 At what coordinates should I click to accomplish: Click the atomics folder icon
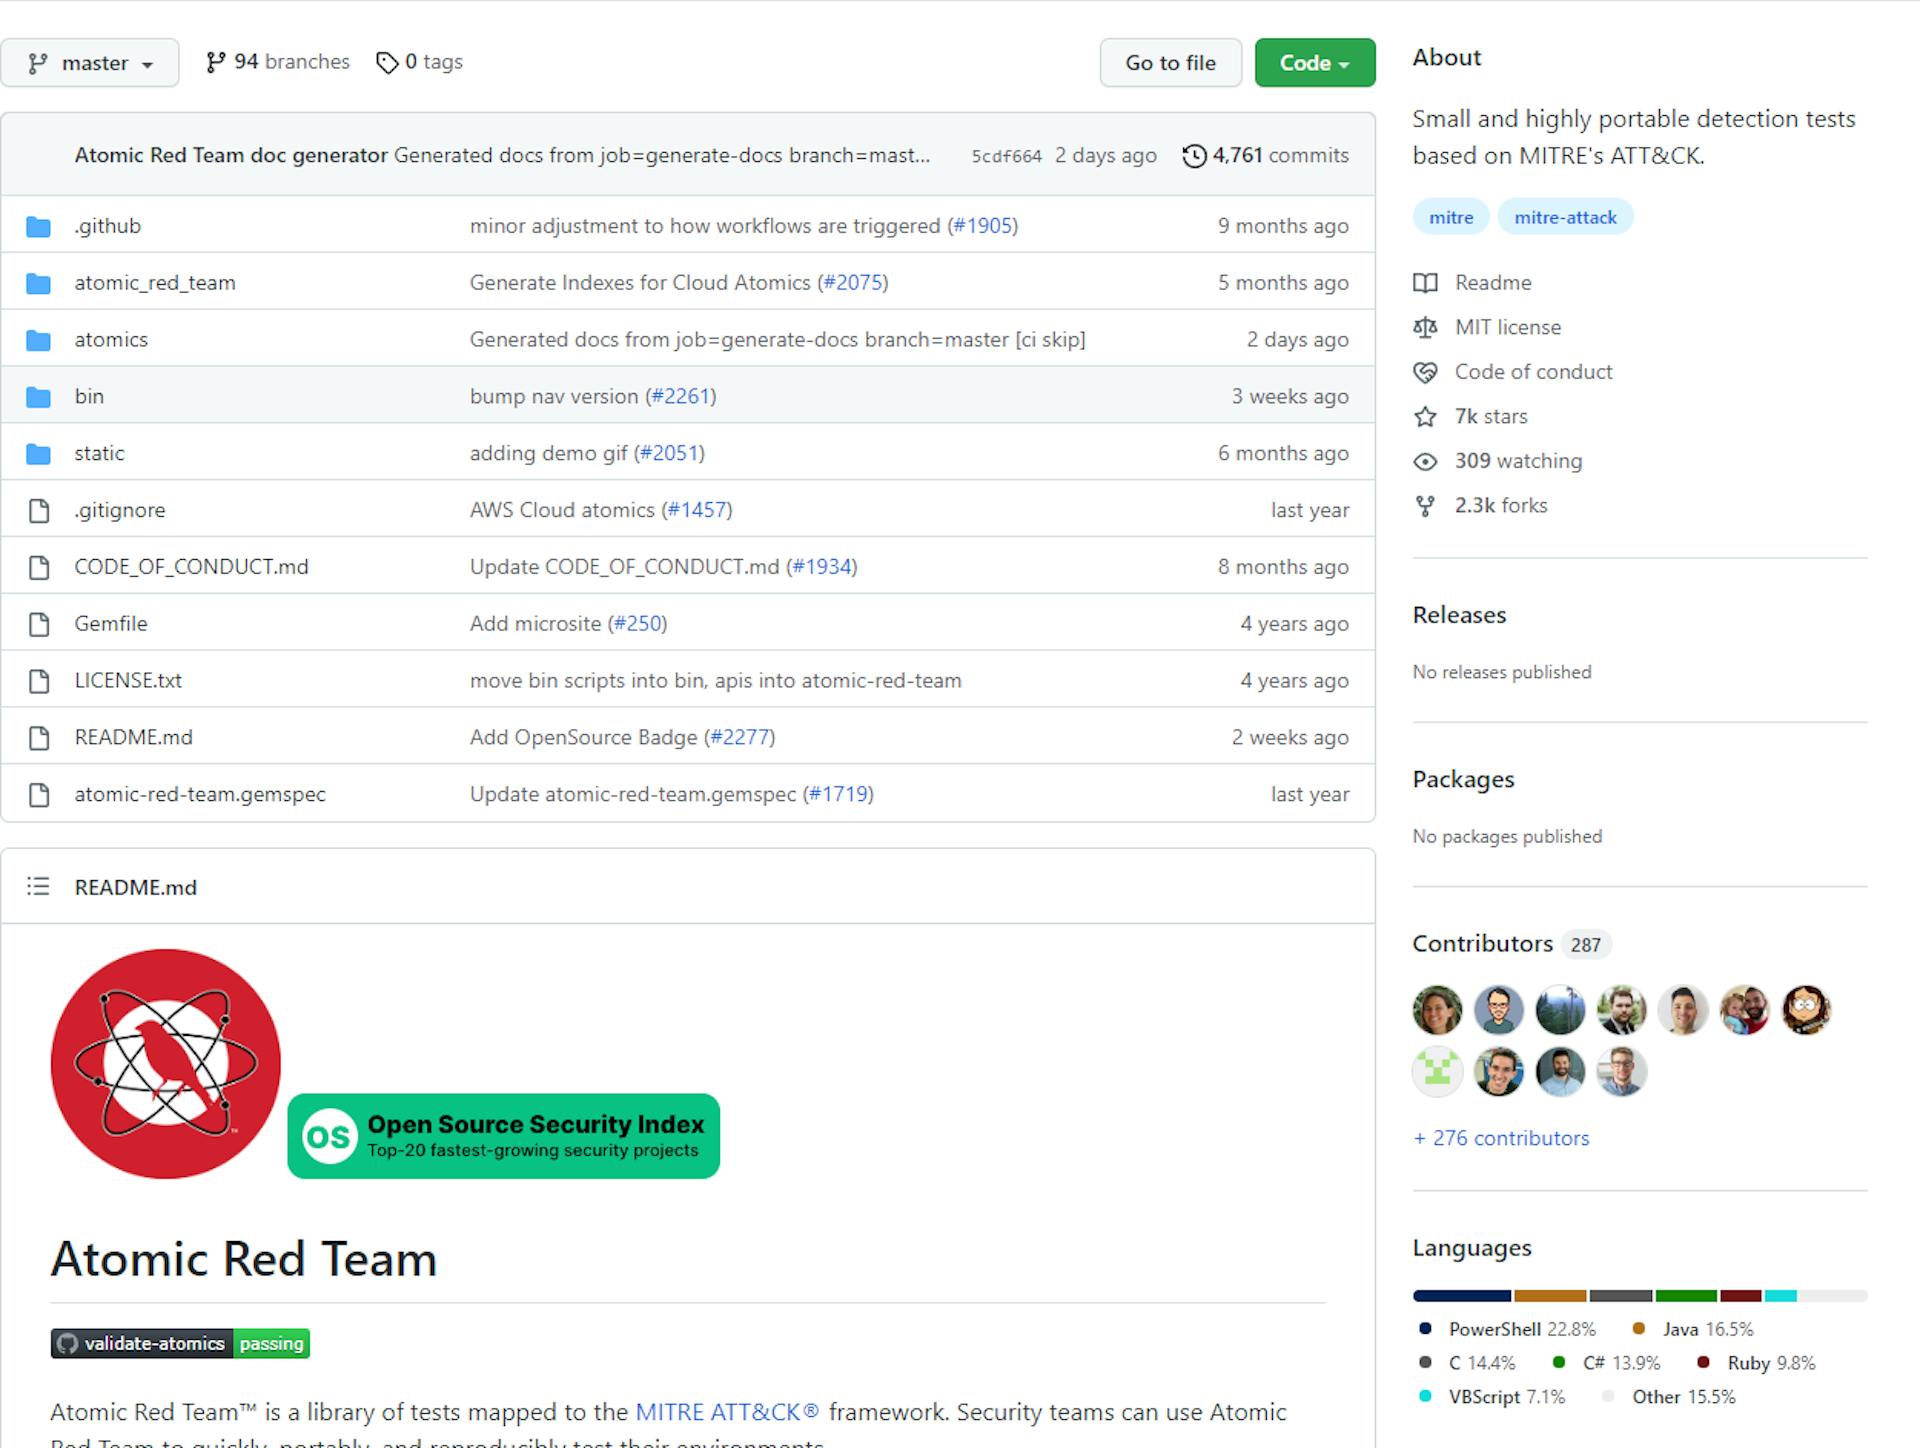38,338
